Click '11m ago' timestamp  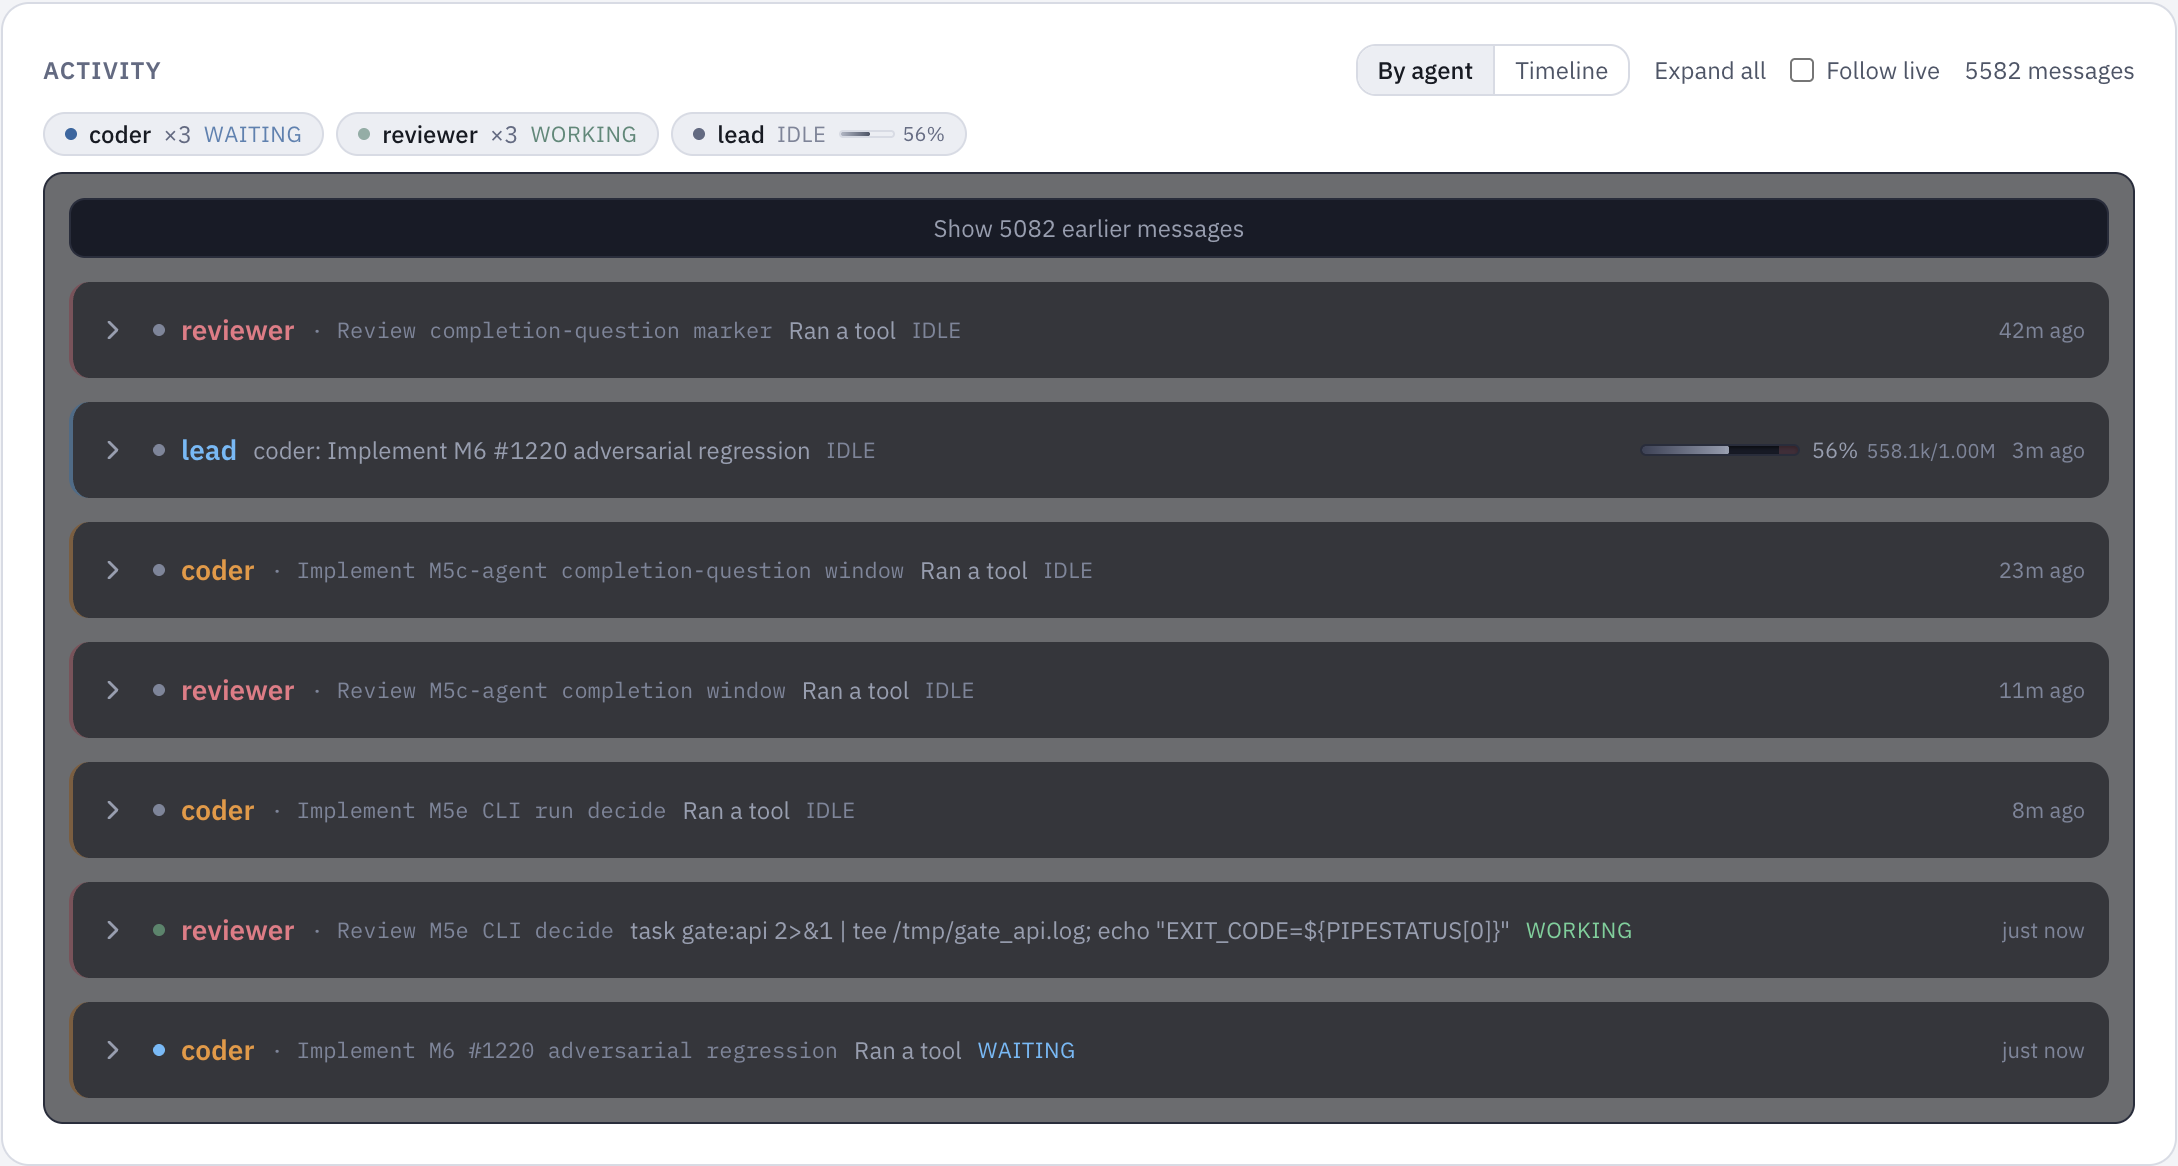[x=2041, y=691]
